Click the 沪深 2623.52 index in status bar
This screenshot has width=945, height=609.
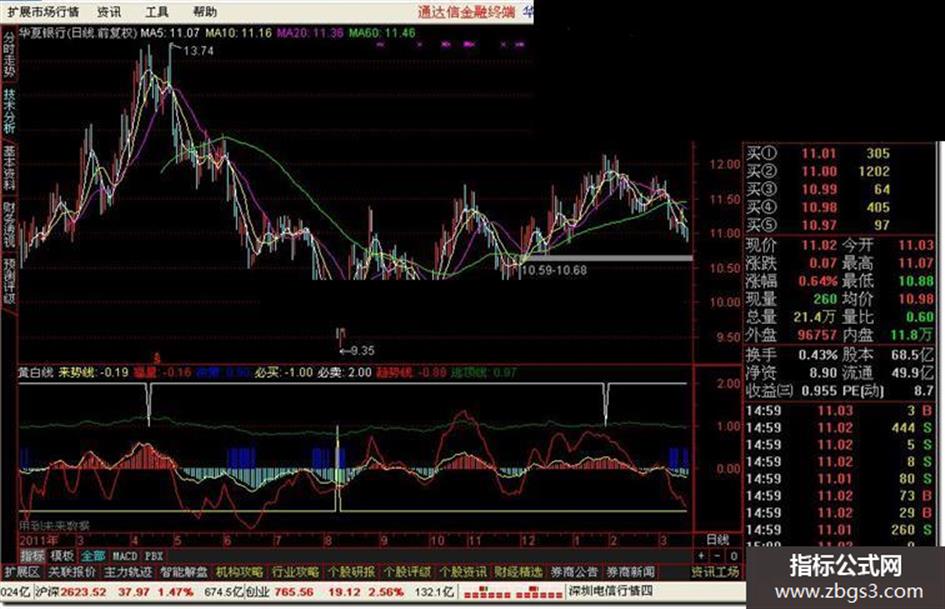click(x=71, y=592)
